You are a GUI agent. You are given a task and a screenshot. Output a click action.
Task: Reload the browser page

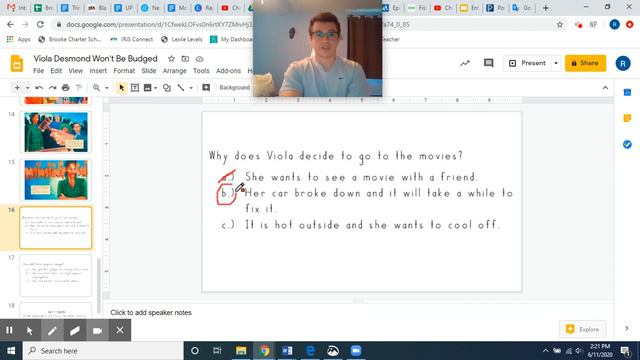(40, 24)
